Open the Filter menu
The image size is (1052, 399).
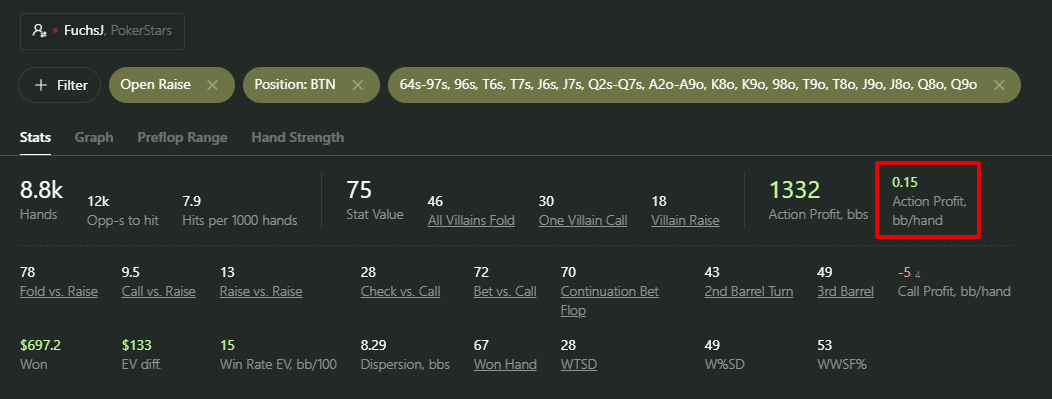(59, 85)
